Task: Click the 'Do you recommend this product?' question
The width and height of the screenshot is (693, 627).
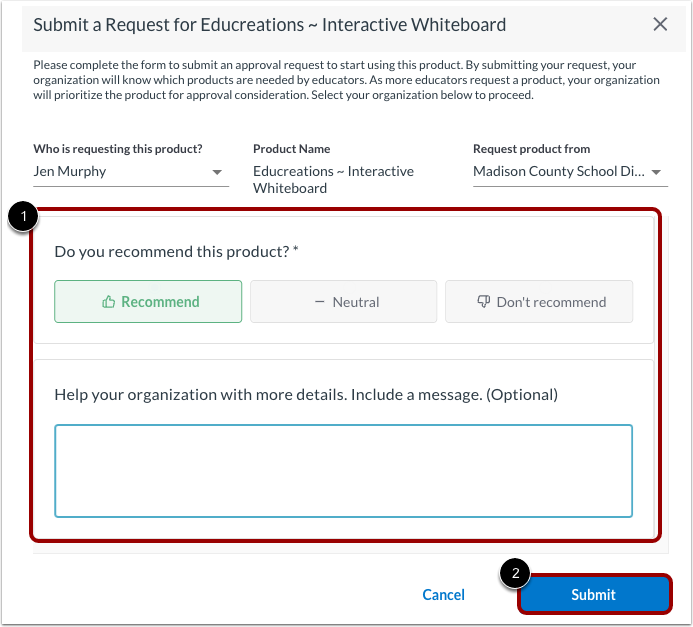Action: point(176,251)
